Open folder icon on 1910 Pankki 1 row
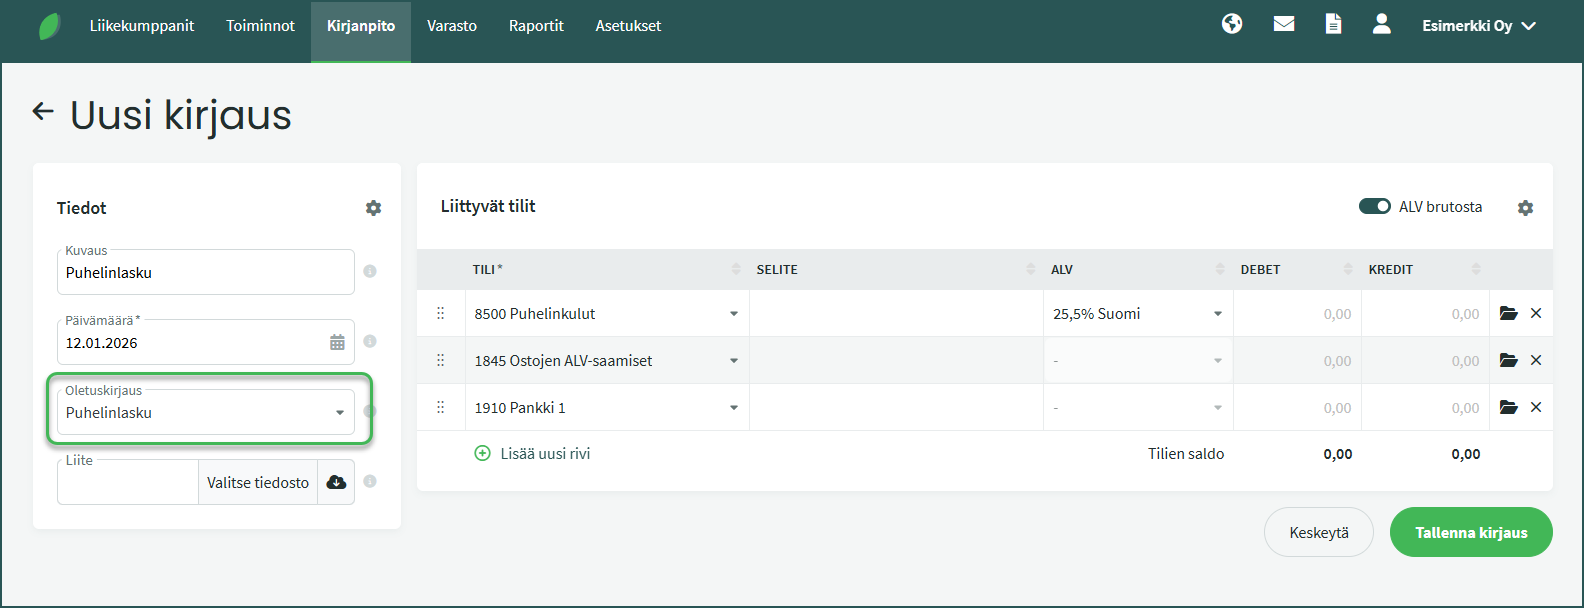This screenshot has width=1584, height=608. click(1509, 407)
